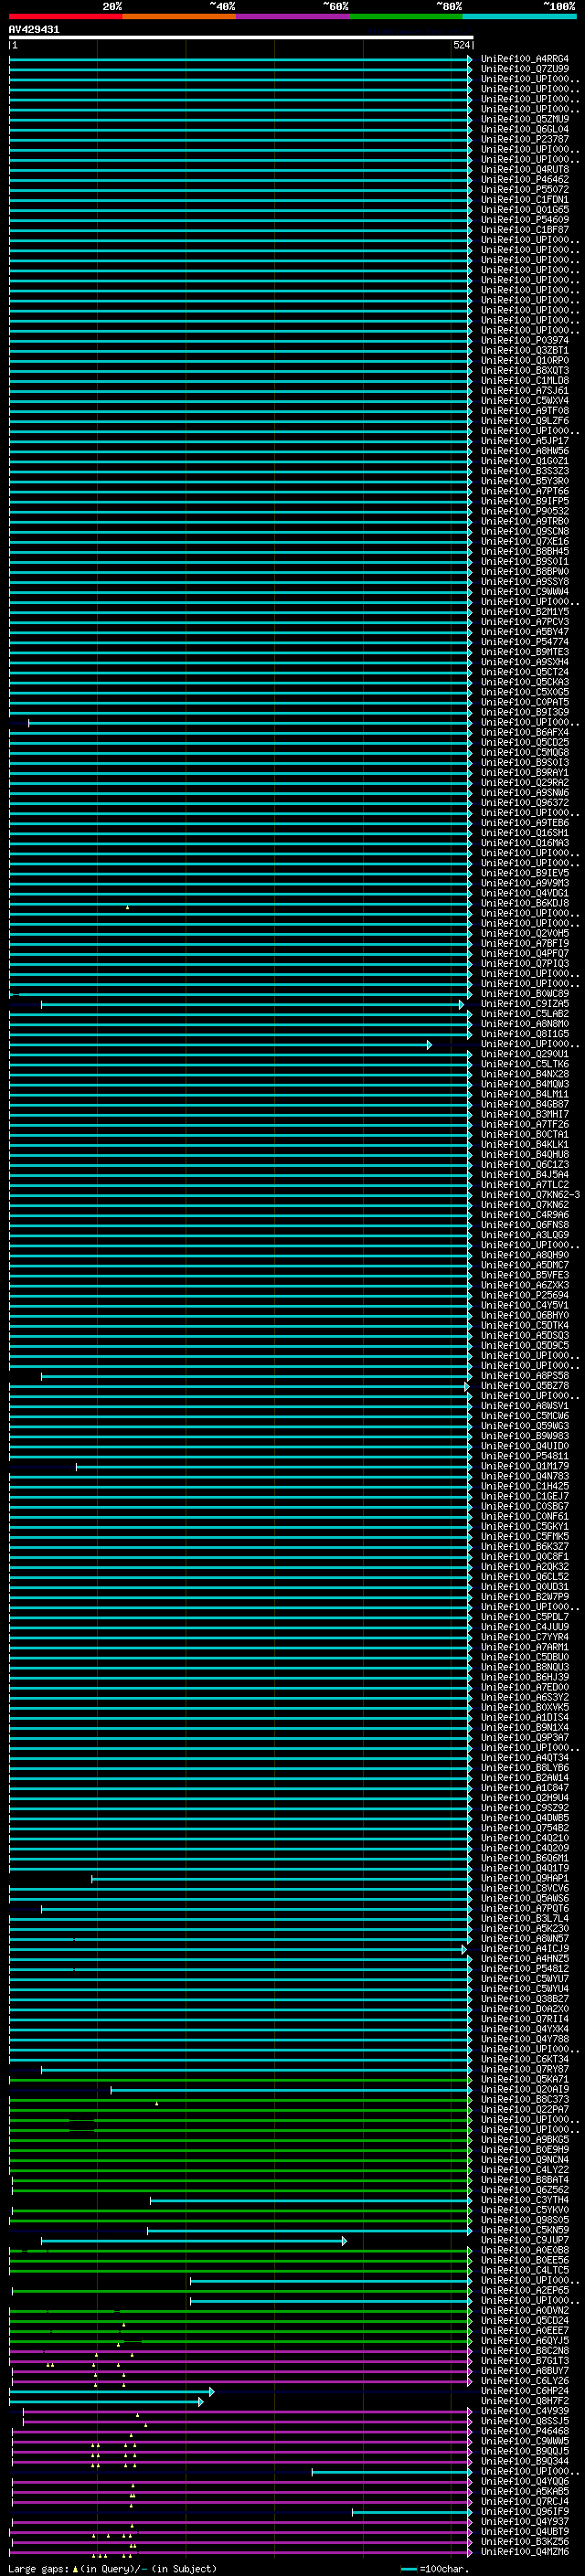Viewport: 585px width, 2576px height.
Task: Select the UniRef100_C9WWW5 label
Action: [x=524, y=2441]
